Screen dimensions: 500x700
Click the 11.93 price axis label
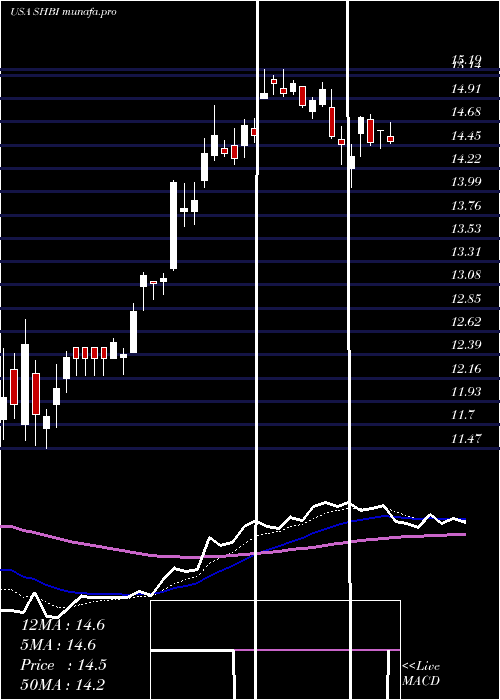tap(466, 392)
